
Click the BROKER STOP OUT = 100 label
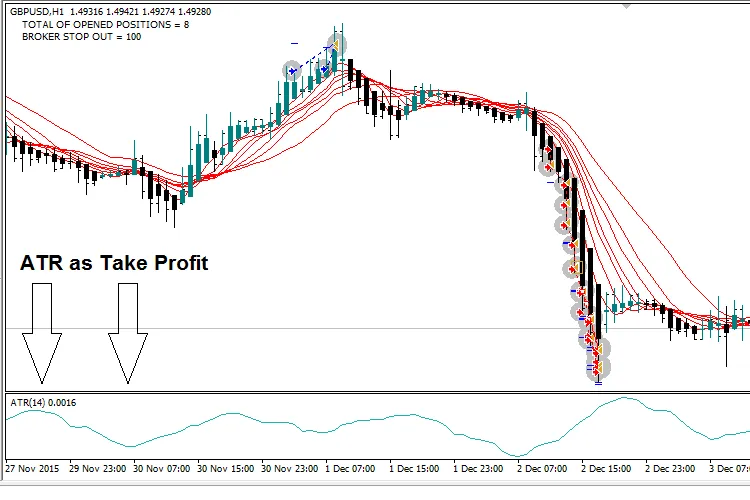pyautogui.click(x=81, y=37)
